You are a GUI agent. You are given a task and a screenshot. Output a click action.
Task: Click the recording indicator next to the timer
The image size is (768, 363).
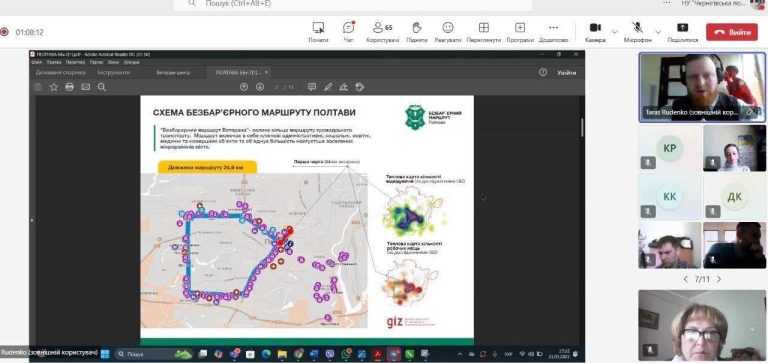tap(4, 32)
